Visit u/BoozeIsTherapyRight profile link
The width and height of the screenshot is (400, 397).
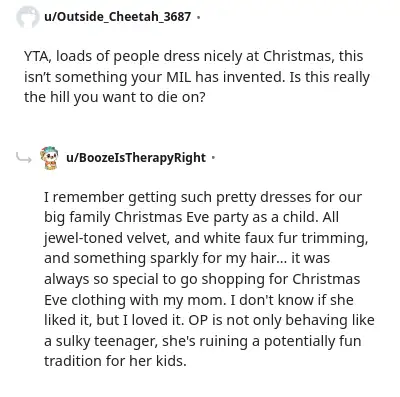coord(136,158)
